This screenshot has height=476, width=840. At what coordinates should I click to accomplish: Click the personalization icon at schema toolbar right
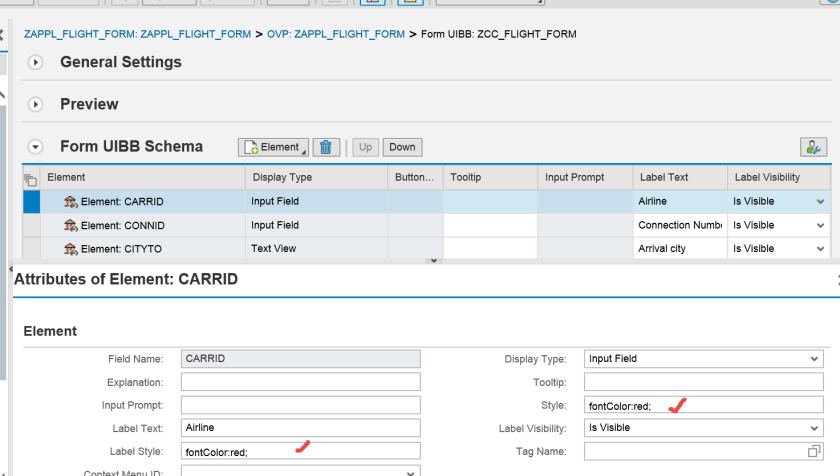[x=813, y=147]
